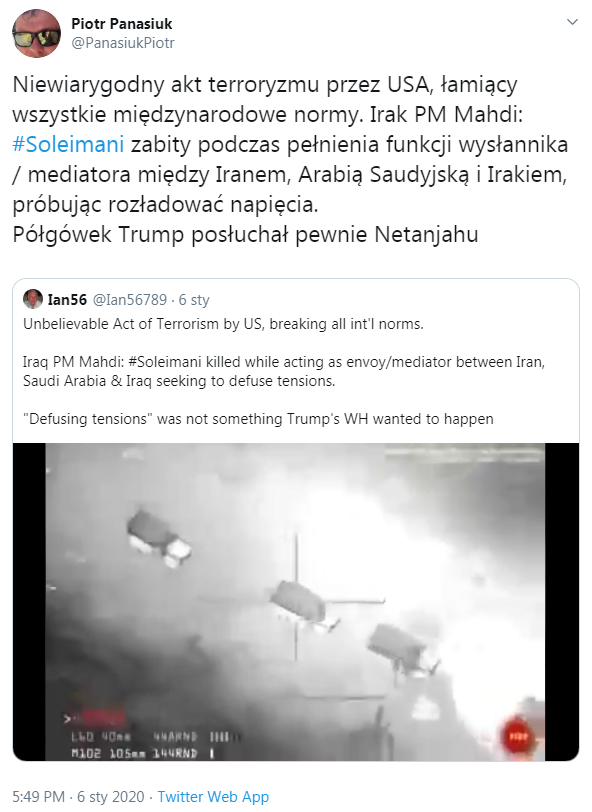Viewport: 592px width, 812px height.
Task: Open the Ian56 display name in quote
Action: pyautogui.click(x=67, y=299)
